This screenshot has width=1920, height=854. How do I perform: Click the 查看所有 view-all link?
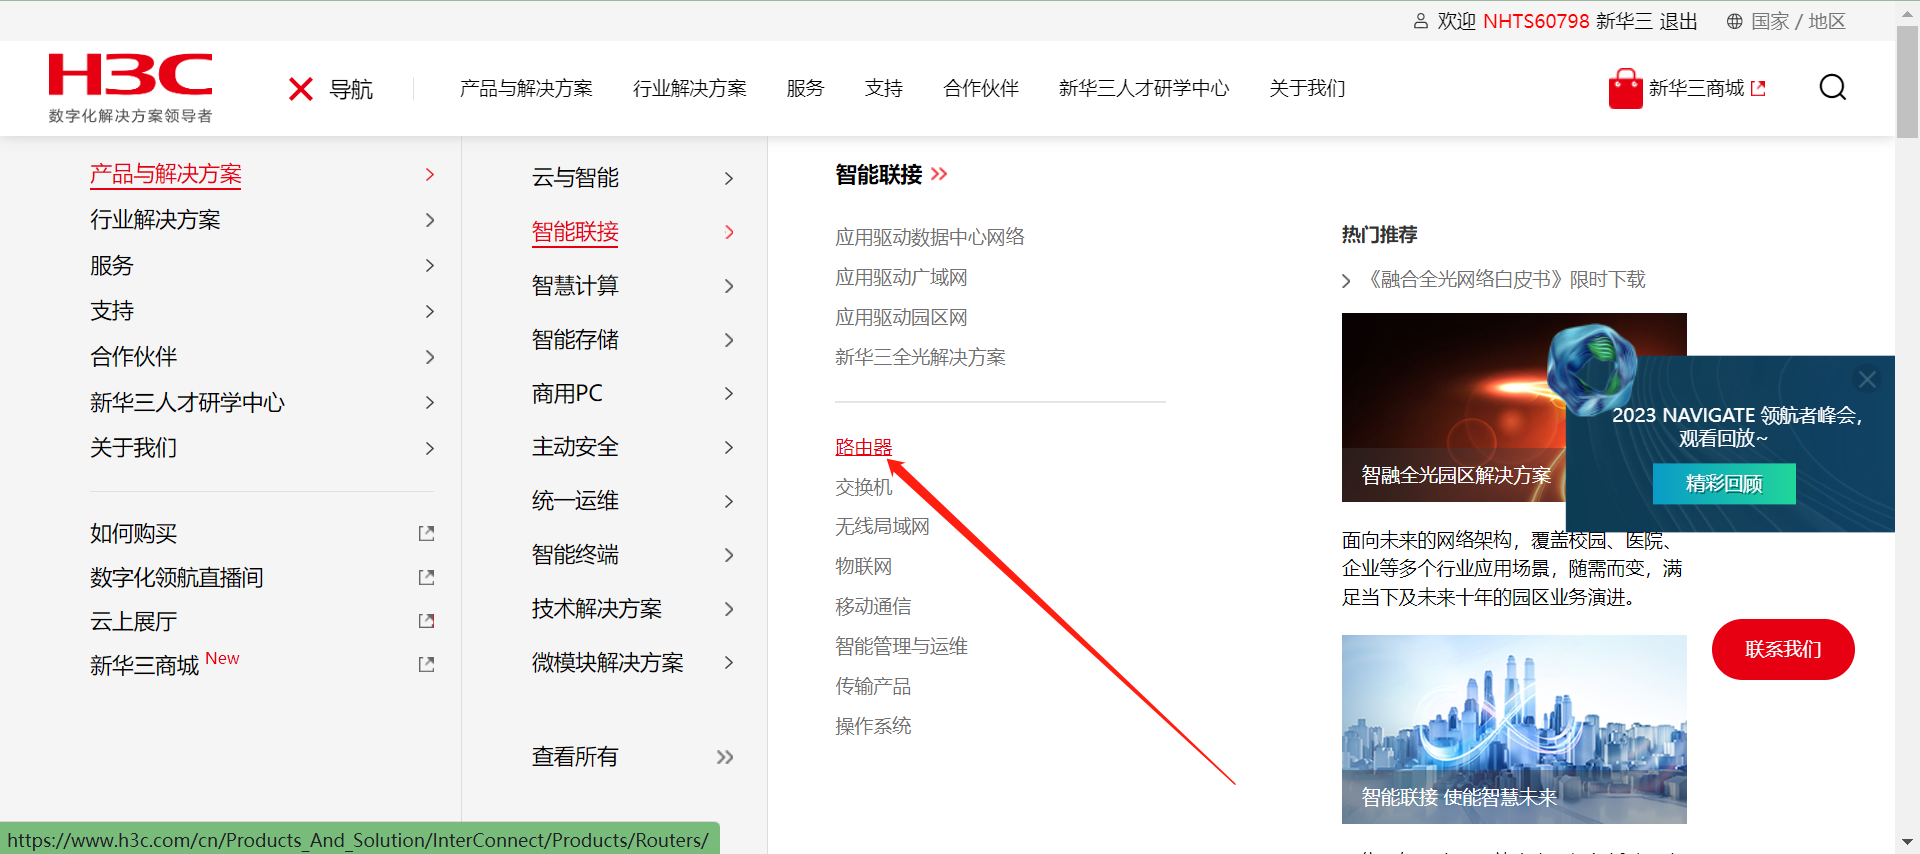pyautogui.click(x=575, y=757)
